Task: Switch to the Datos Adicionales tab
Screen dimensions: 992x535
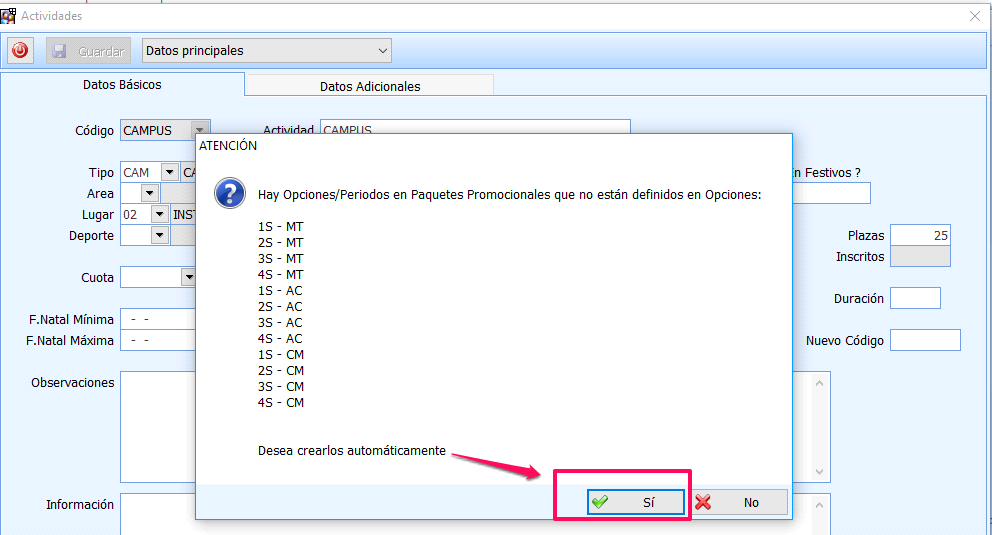Action: click(369, 86)
